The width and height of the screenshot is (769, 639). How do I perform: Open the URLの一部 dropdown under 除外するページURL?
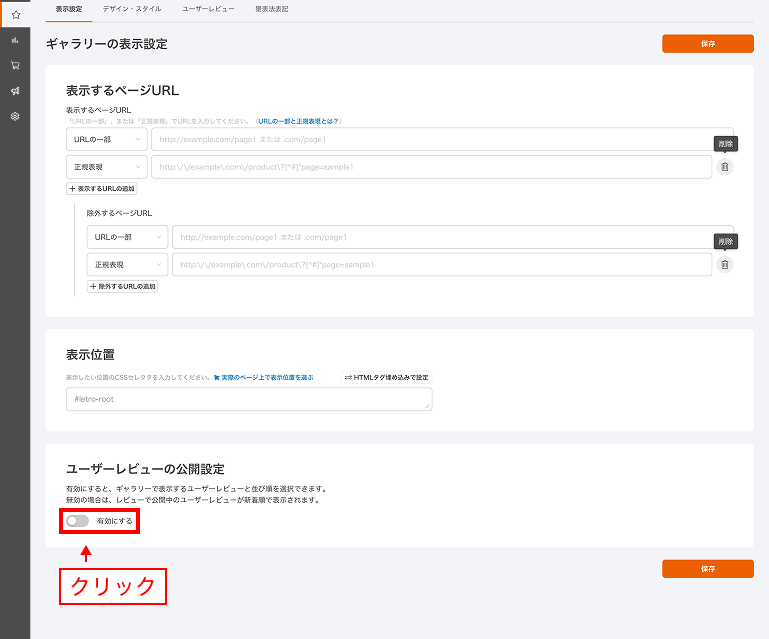[127, 237]
